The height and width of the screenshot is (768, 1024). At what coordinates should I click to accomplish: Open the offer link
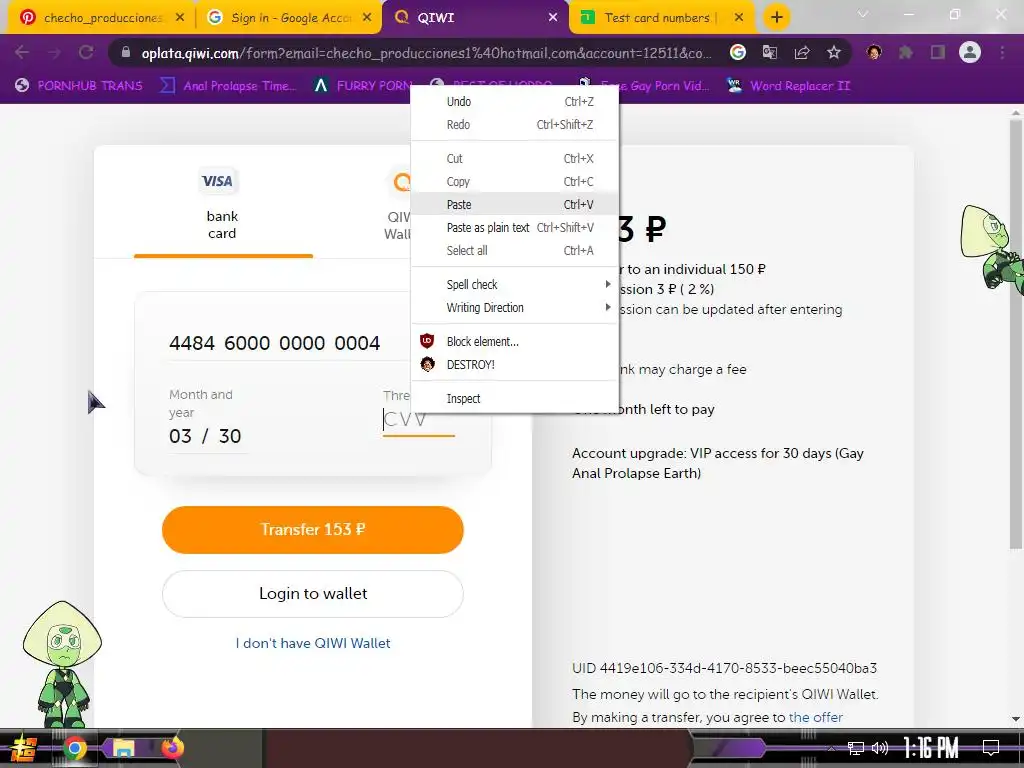point(816,717)
